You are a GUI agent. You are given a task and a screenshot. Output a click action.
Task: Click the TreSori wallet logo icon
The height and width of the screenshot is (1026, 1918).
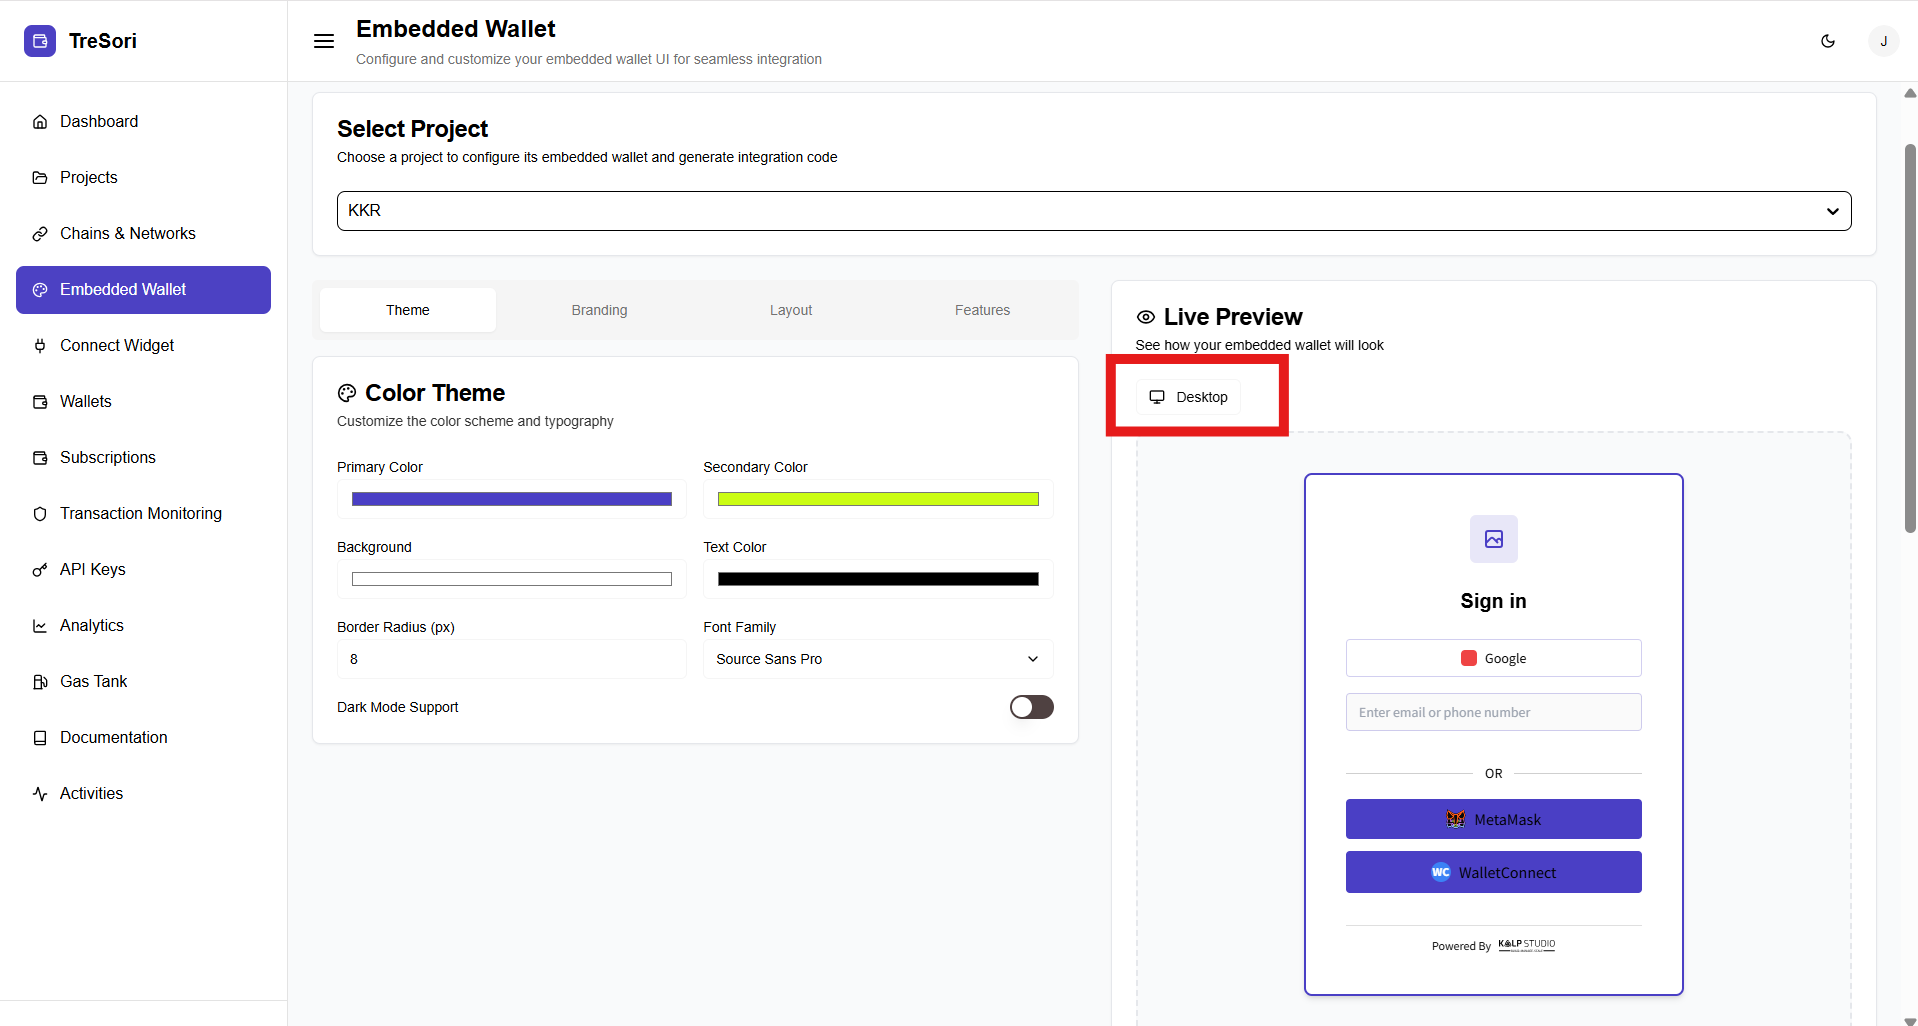pyautogui.click(x=40, y=41)
